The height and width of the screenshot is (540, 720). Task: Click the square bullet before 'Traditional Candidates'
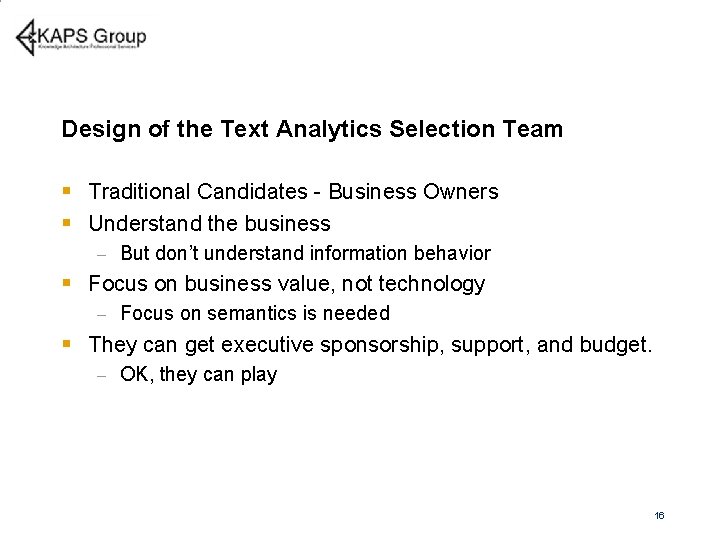[x=66, y=190]
